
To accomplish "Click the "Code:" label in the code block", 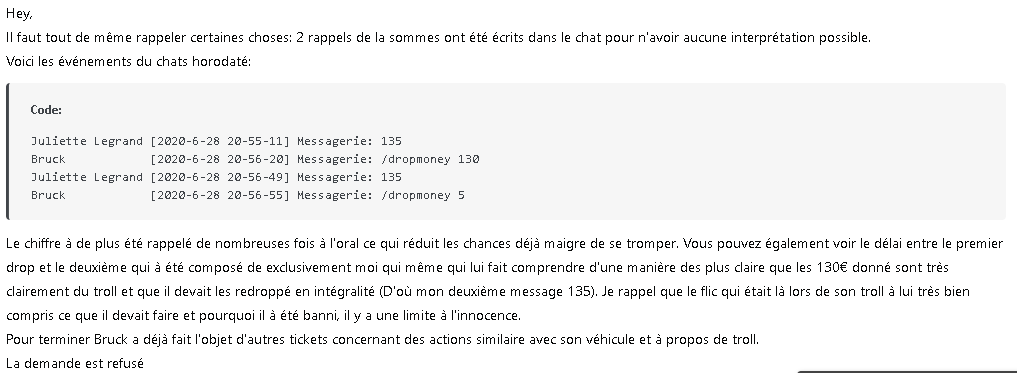I will 46,110.
